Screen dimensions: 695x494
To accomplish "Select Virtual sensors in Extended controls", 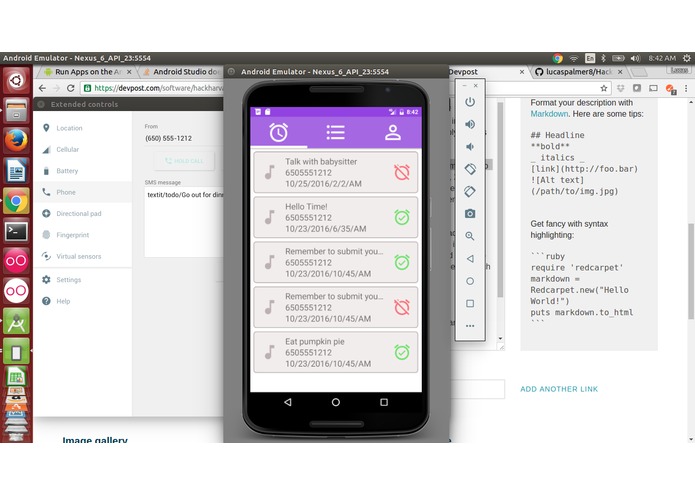I will tap(82, 256).
